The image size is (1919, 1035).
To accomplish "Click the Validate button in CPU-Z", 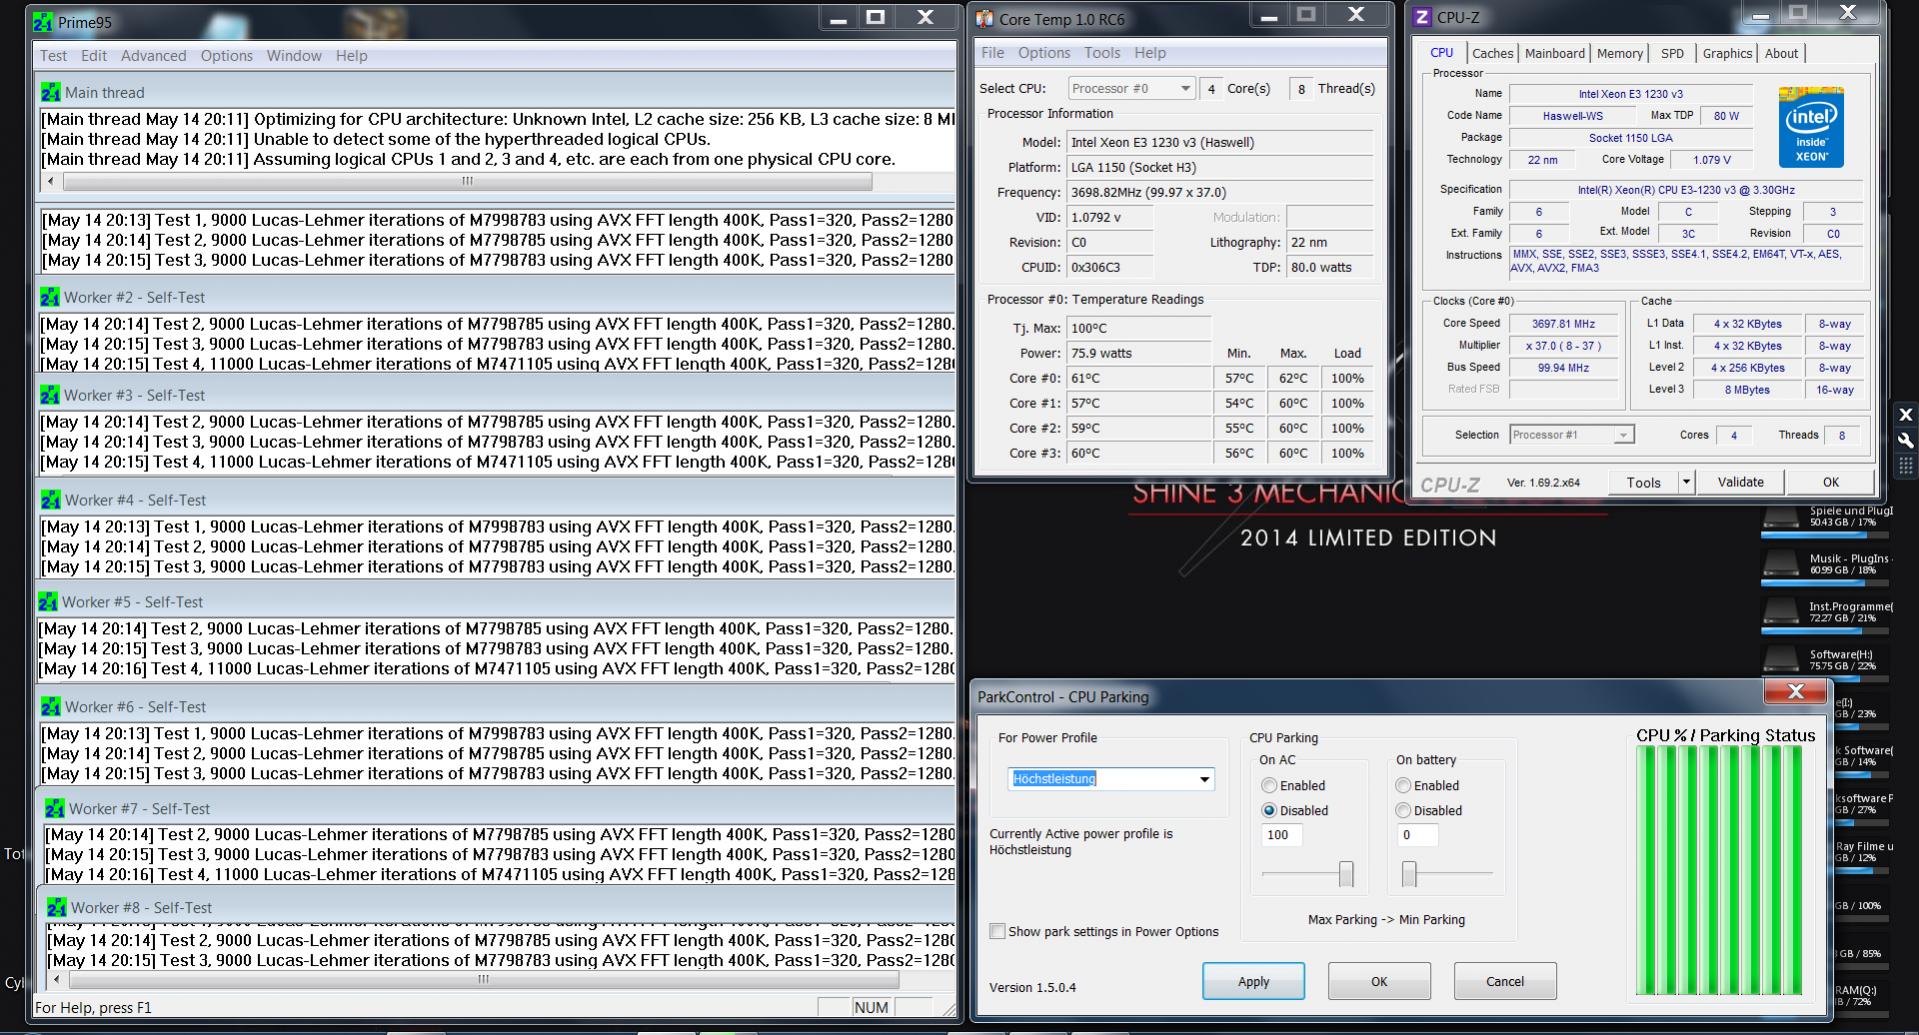I will pyautogui.click(x=1740, y=482).
